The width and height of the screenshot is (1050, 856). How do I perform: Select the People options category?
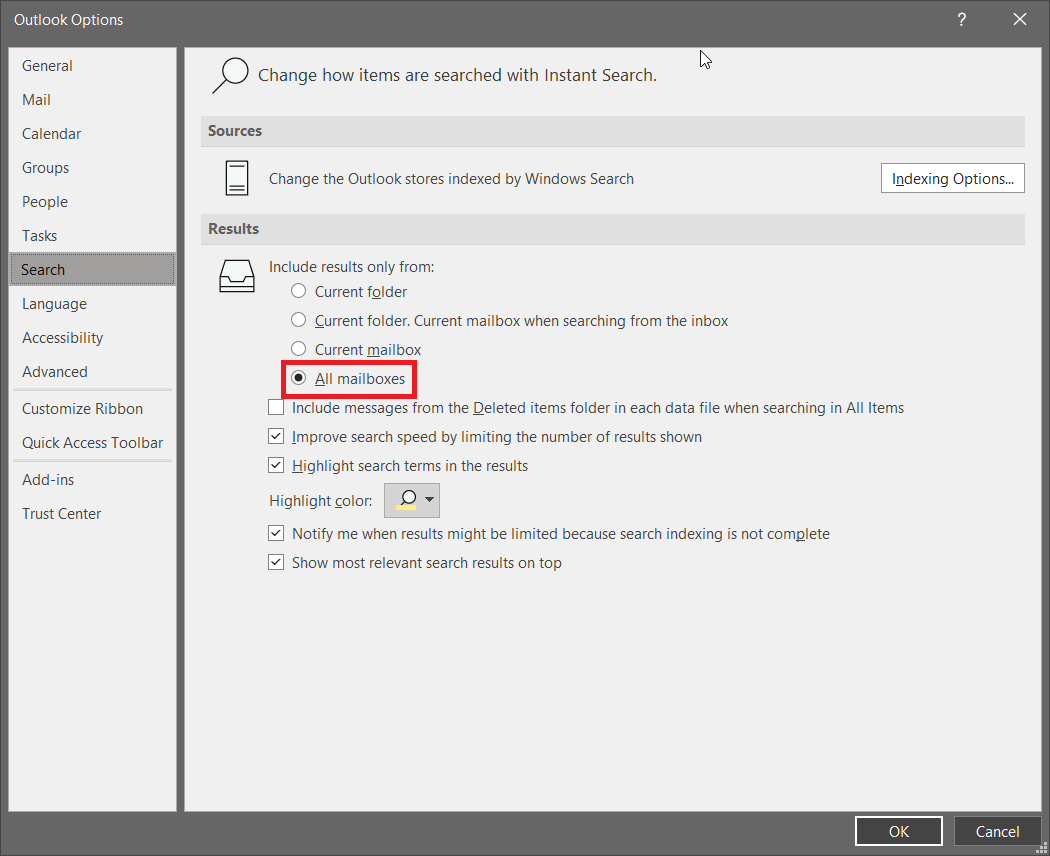(x=92, y=202)
